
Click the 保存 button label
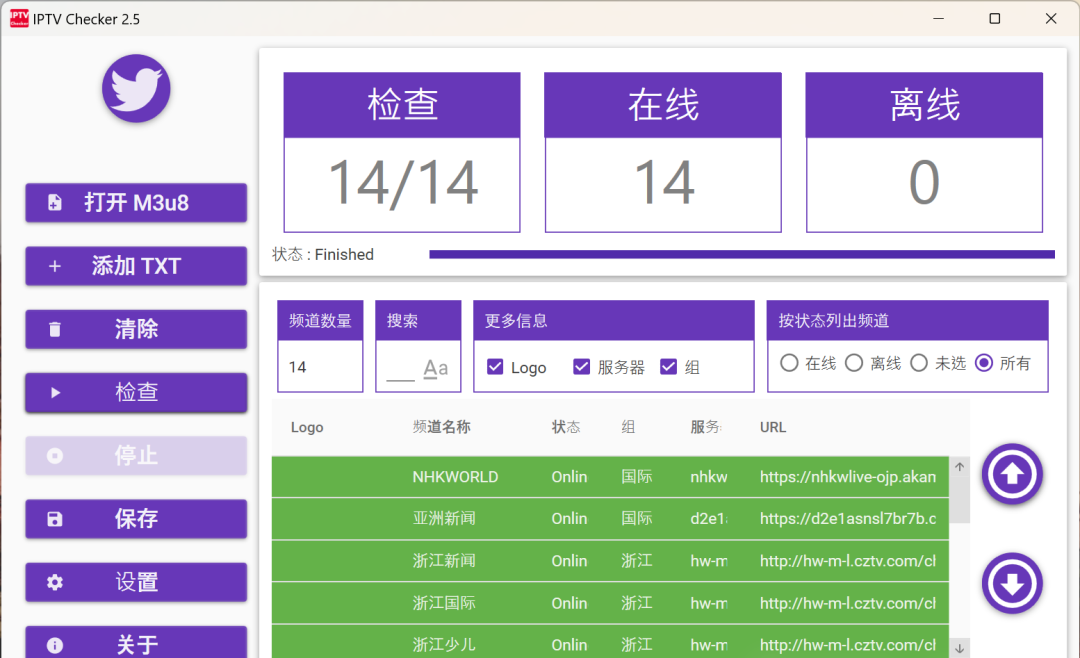136,519
